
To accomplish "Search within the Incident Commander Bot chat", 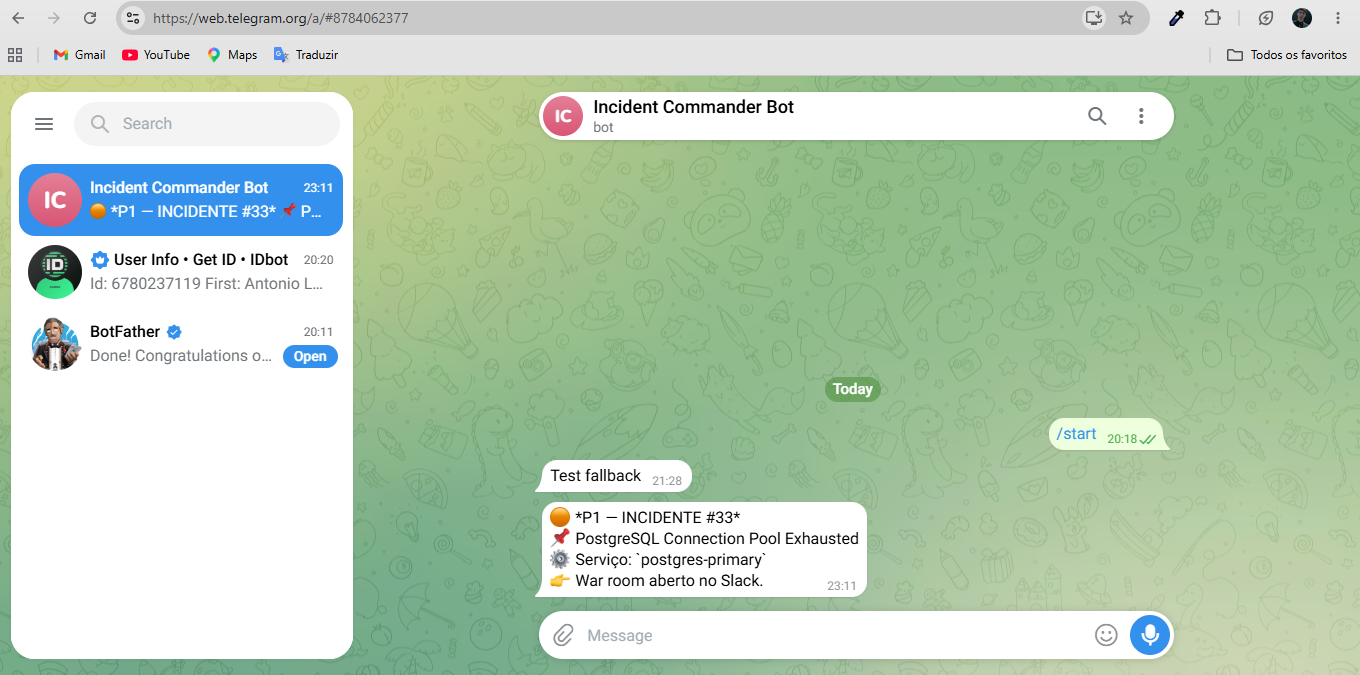I will tap(1097, 116).
